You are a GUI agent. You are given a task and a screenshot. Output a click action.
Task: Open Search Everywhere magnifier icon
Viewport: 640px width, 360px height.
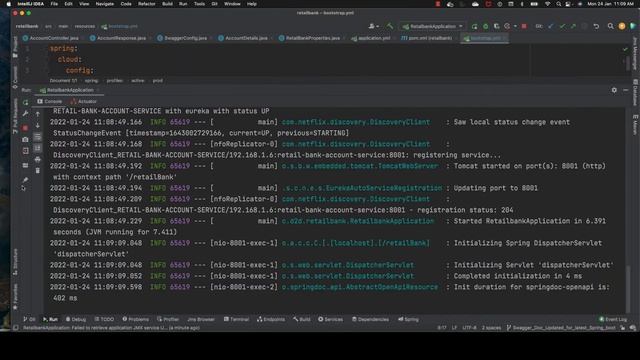tap(611, 26)
